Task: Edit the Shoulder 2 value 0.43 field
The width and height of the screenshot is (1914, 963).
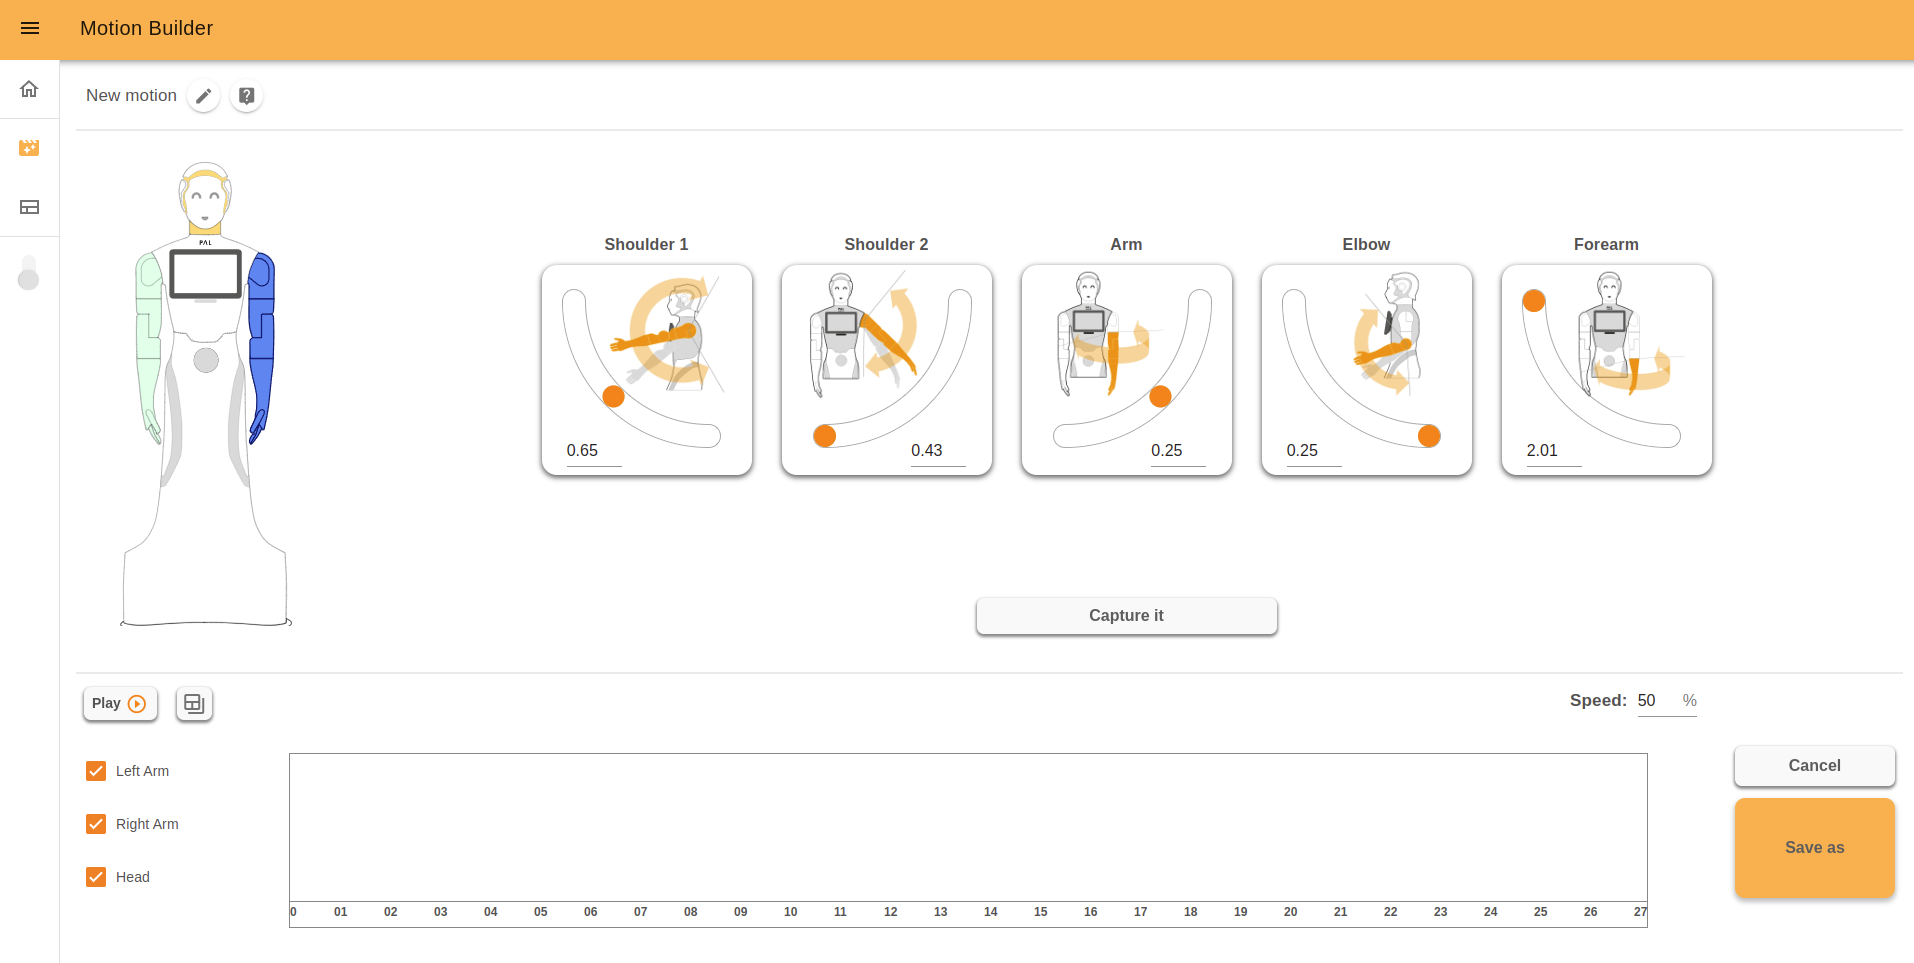Action: coord(938,451)
